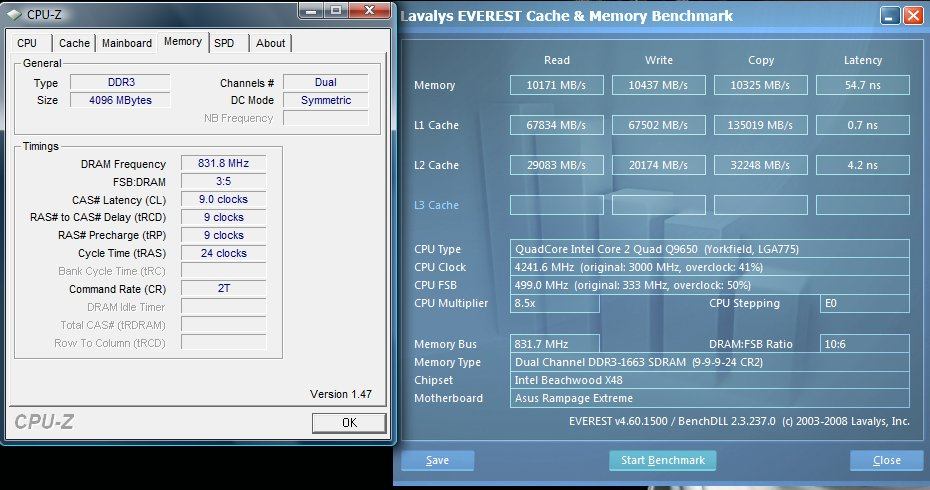This screenshot has height=490, width=930.
Task: Click the DDR3 type field
Action: click(120, 82)
